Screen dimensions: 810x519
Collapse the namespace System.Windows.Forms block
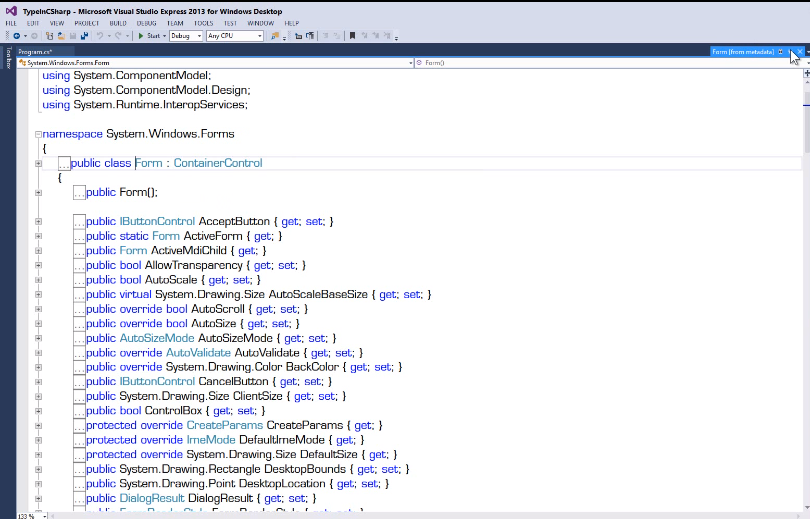38,134
